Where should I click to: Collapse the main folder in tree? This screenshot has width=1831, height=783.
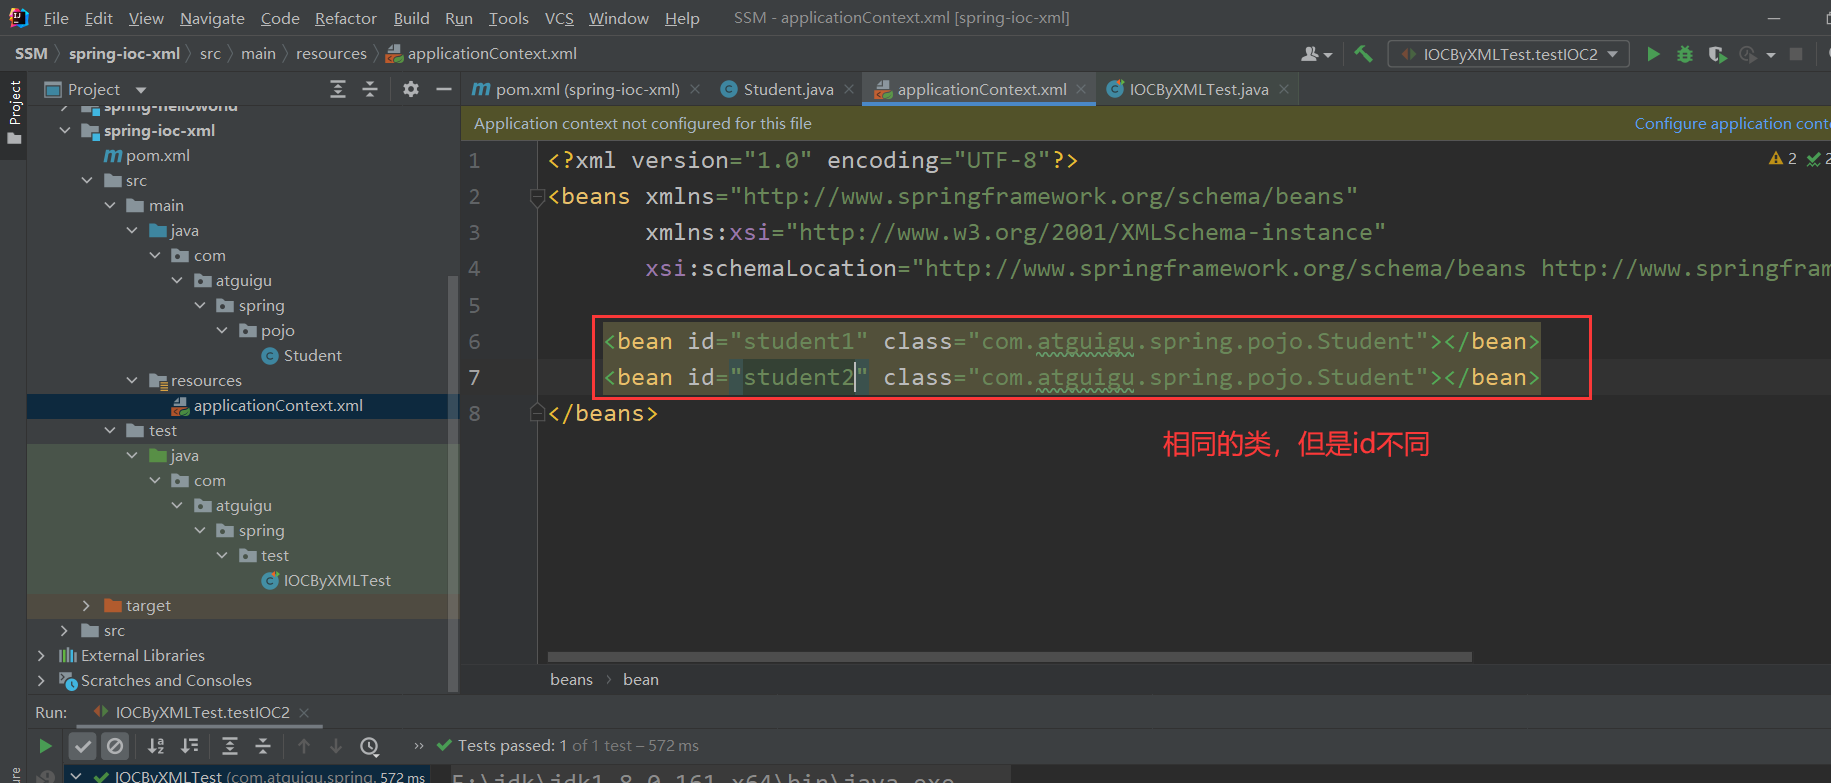110,206
